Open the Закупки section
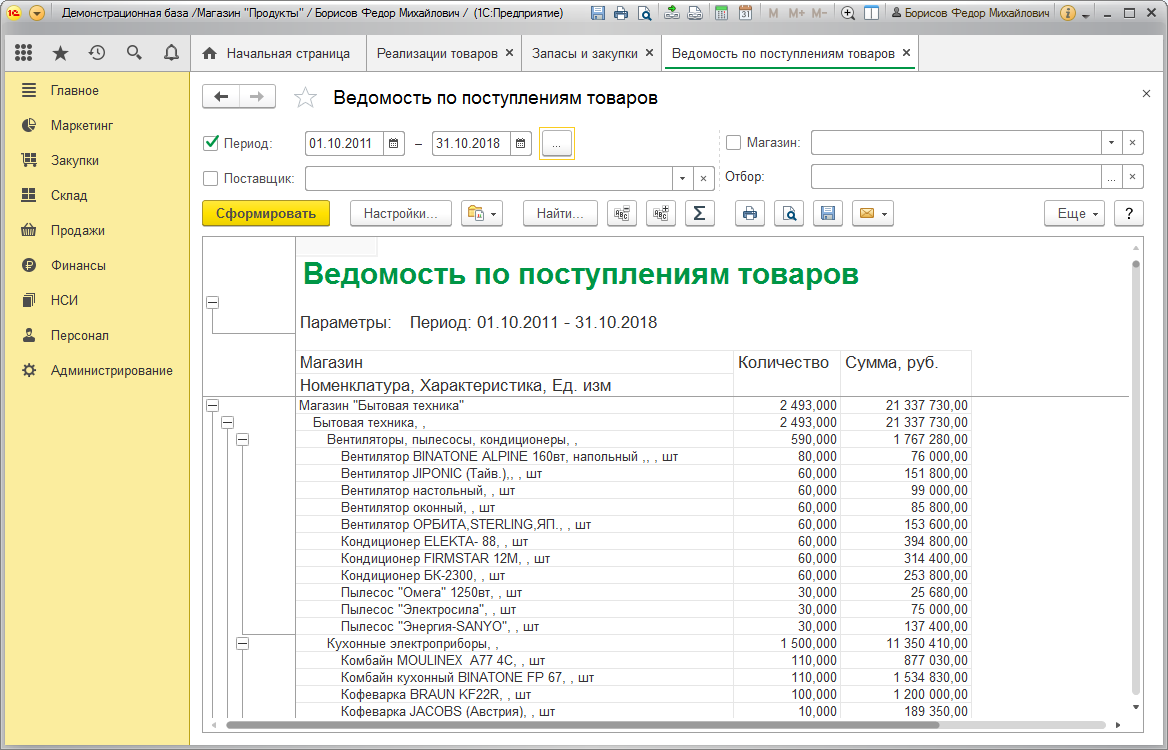Screen dimensions: 1168x750 [x=74, y=160]
